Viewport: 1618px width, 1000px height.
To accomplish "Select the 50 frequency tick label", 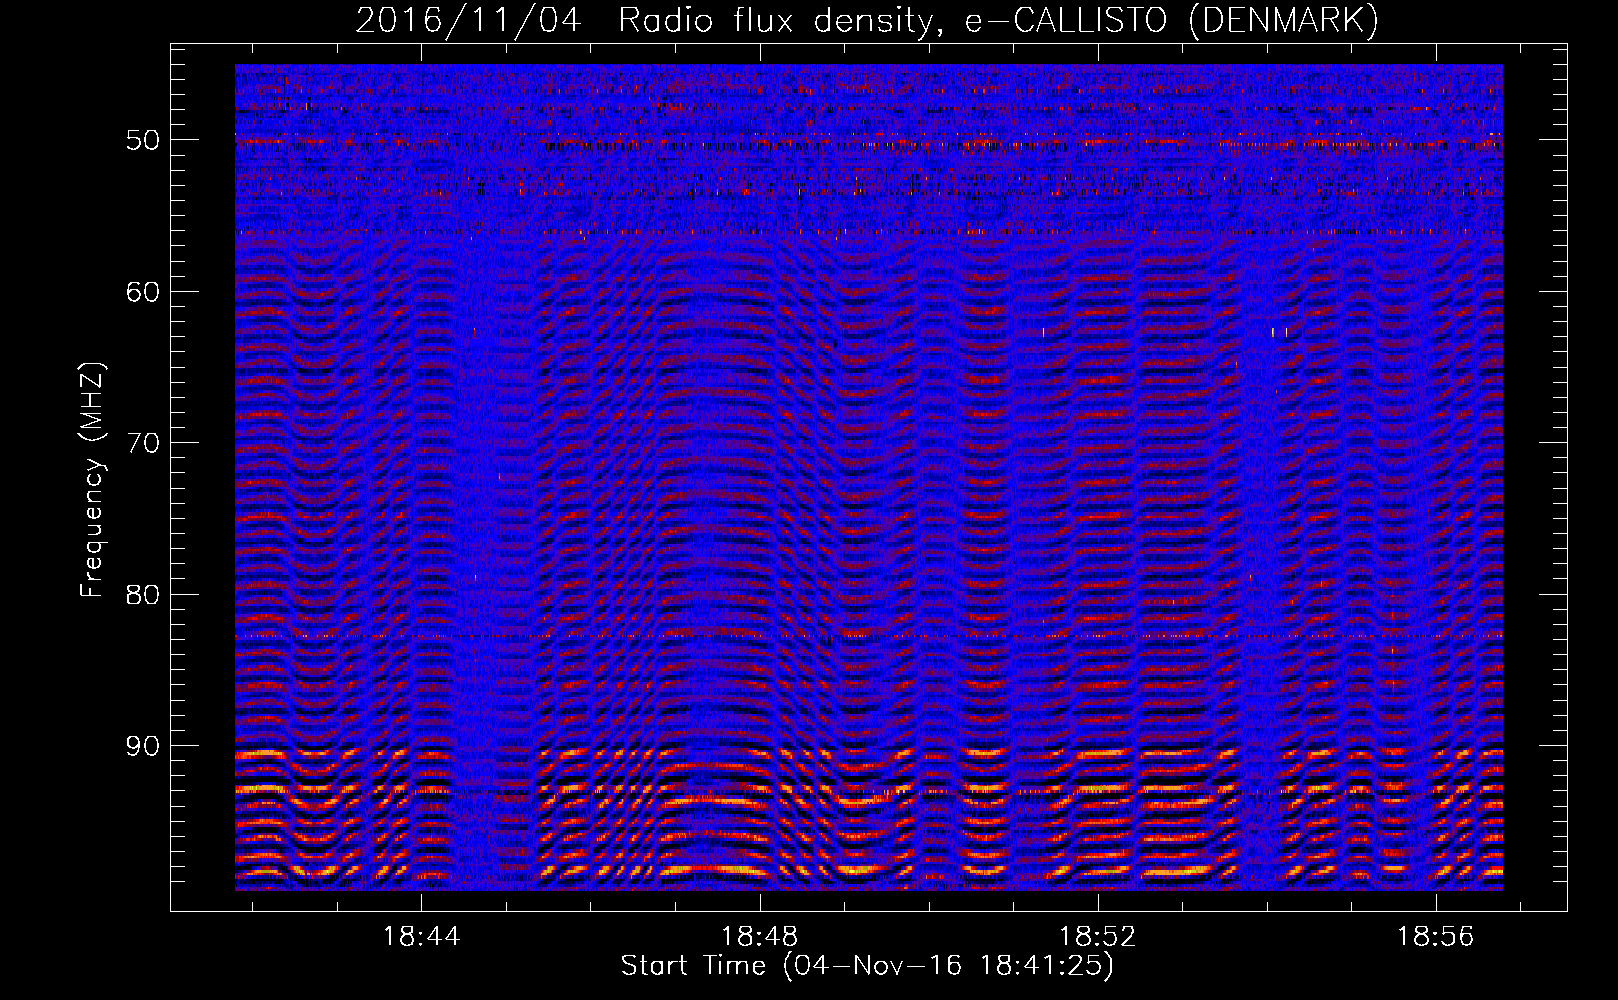I will (143, 140).
